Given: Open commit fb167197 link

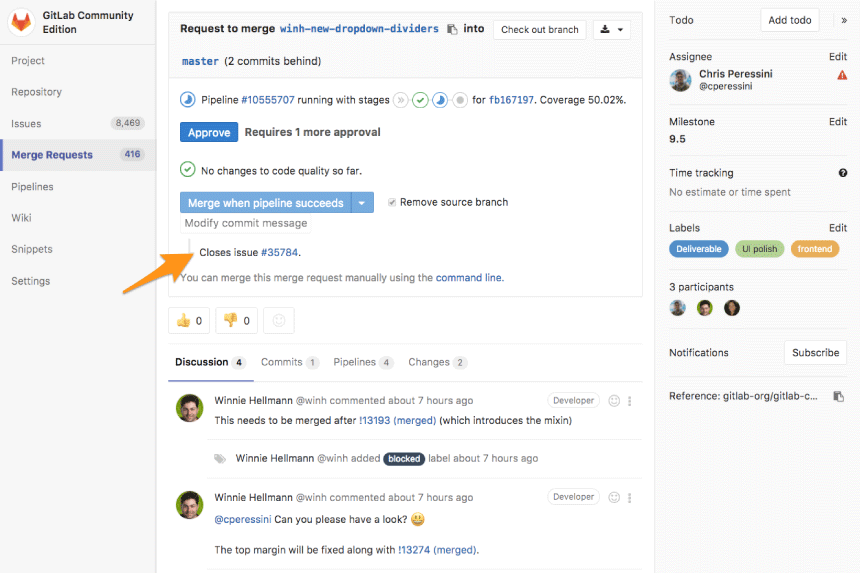Looking at the screenshot, I should pos(511,100).
